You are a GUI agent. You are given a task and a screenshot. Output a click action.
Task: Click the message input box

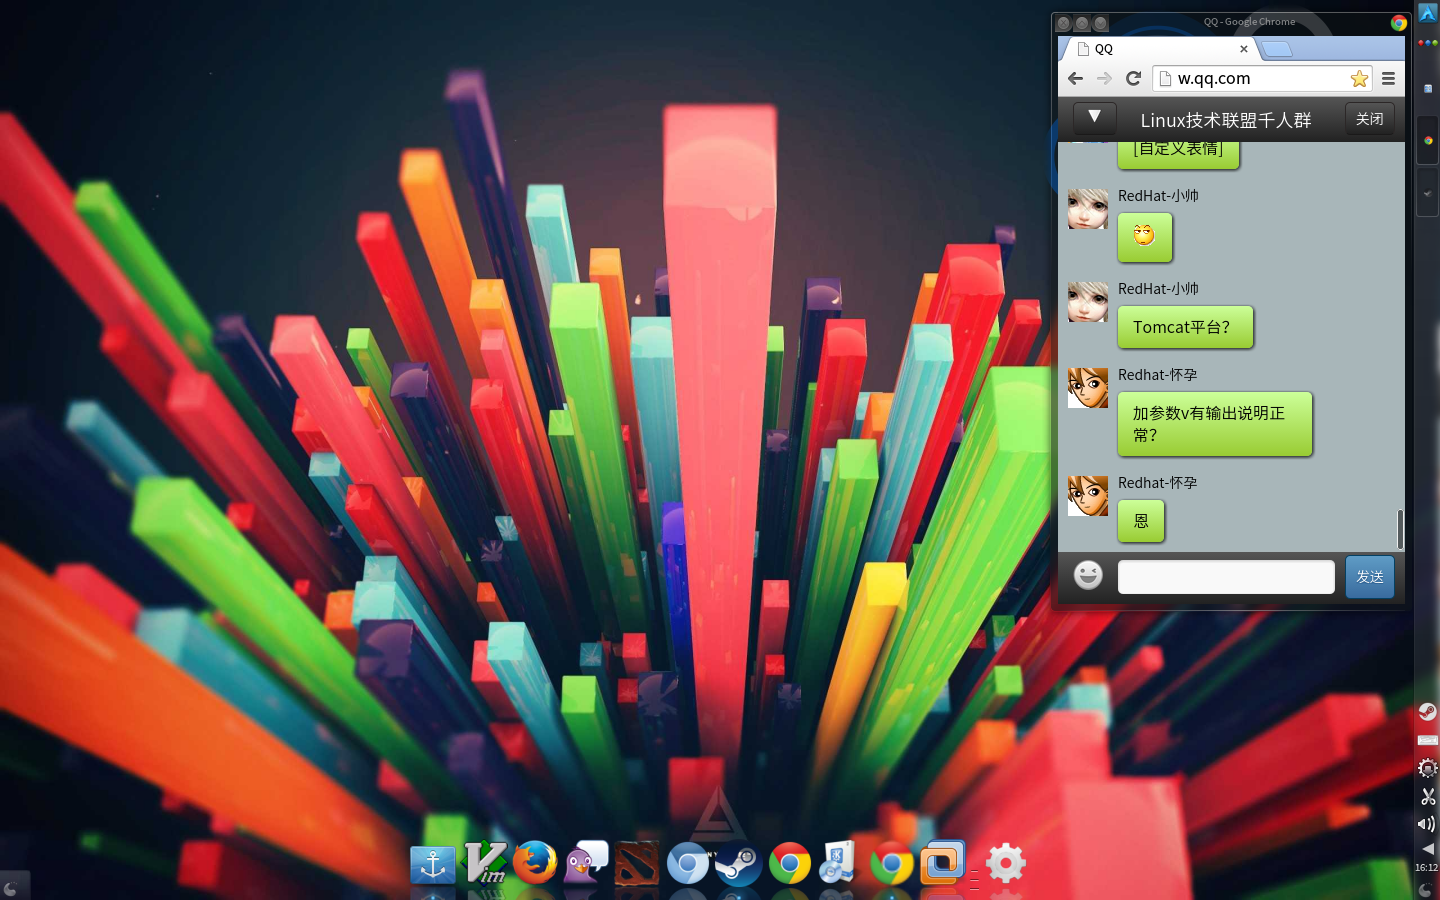coord(1226,577)
